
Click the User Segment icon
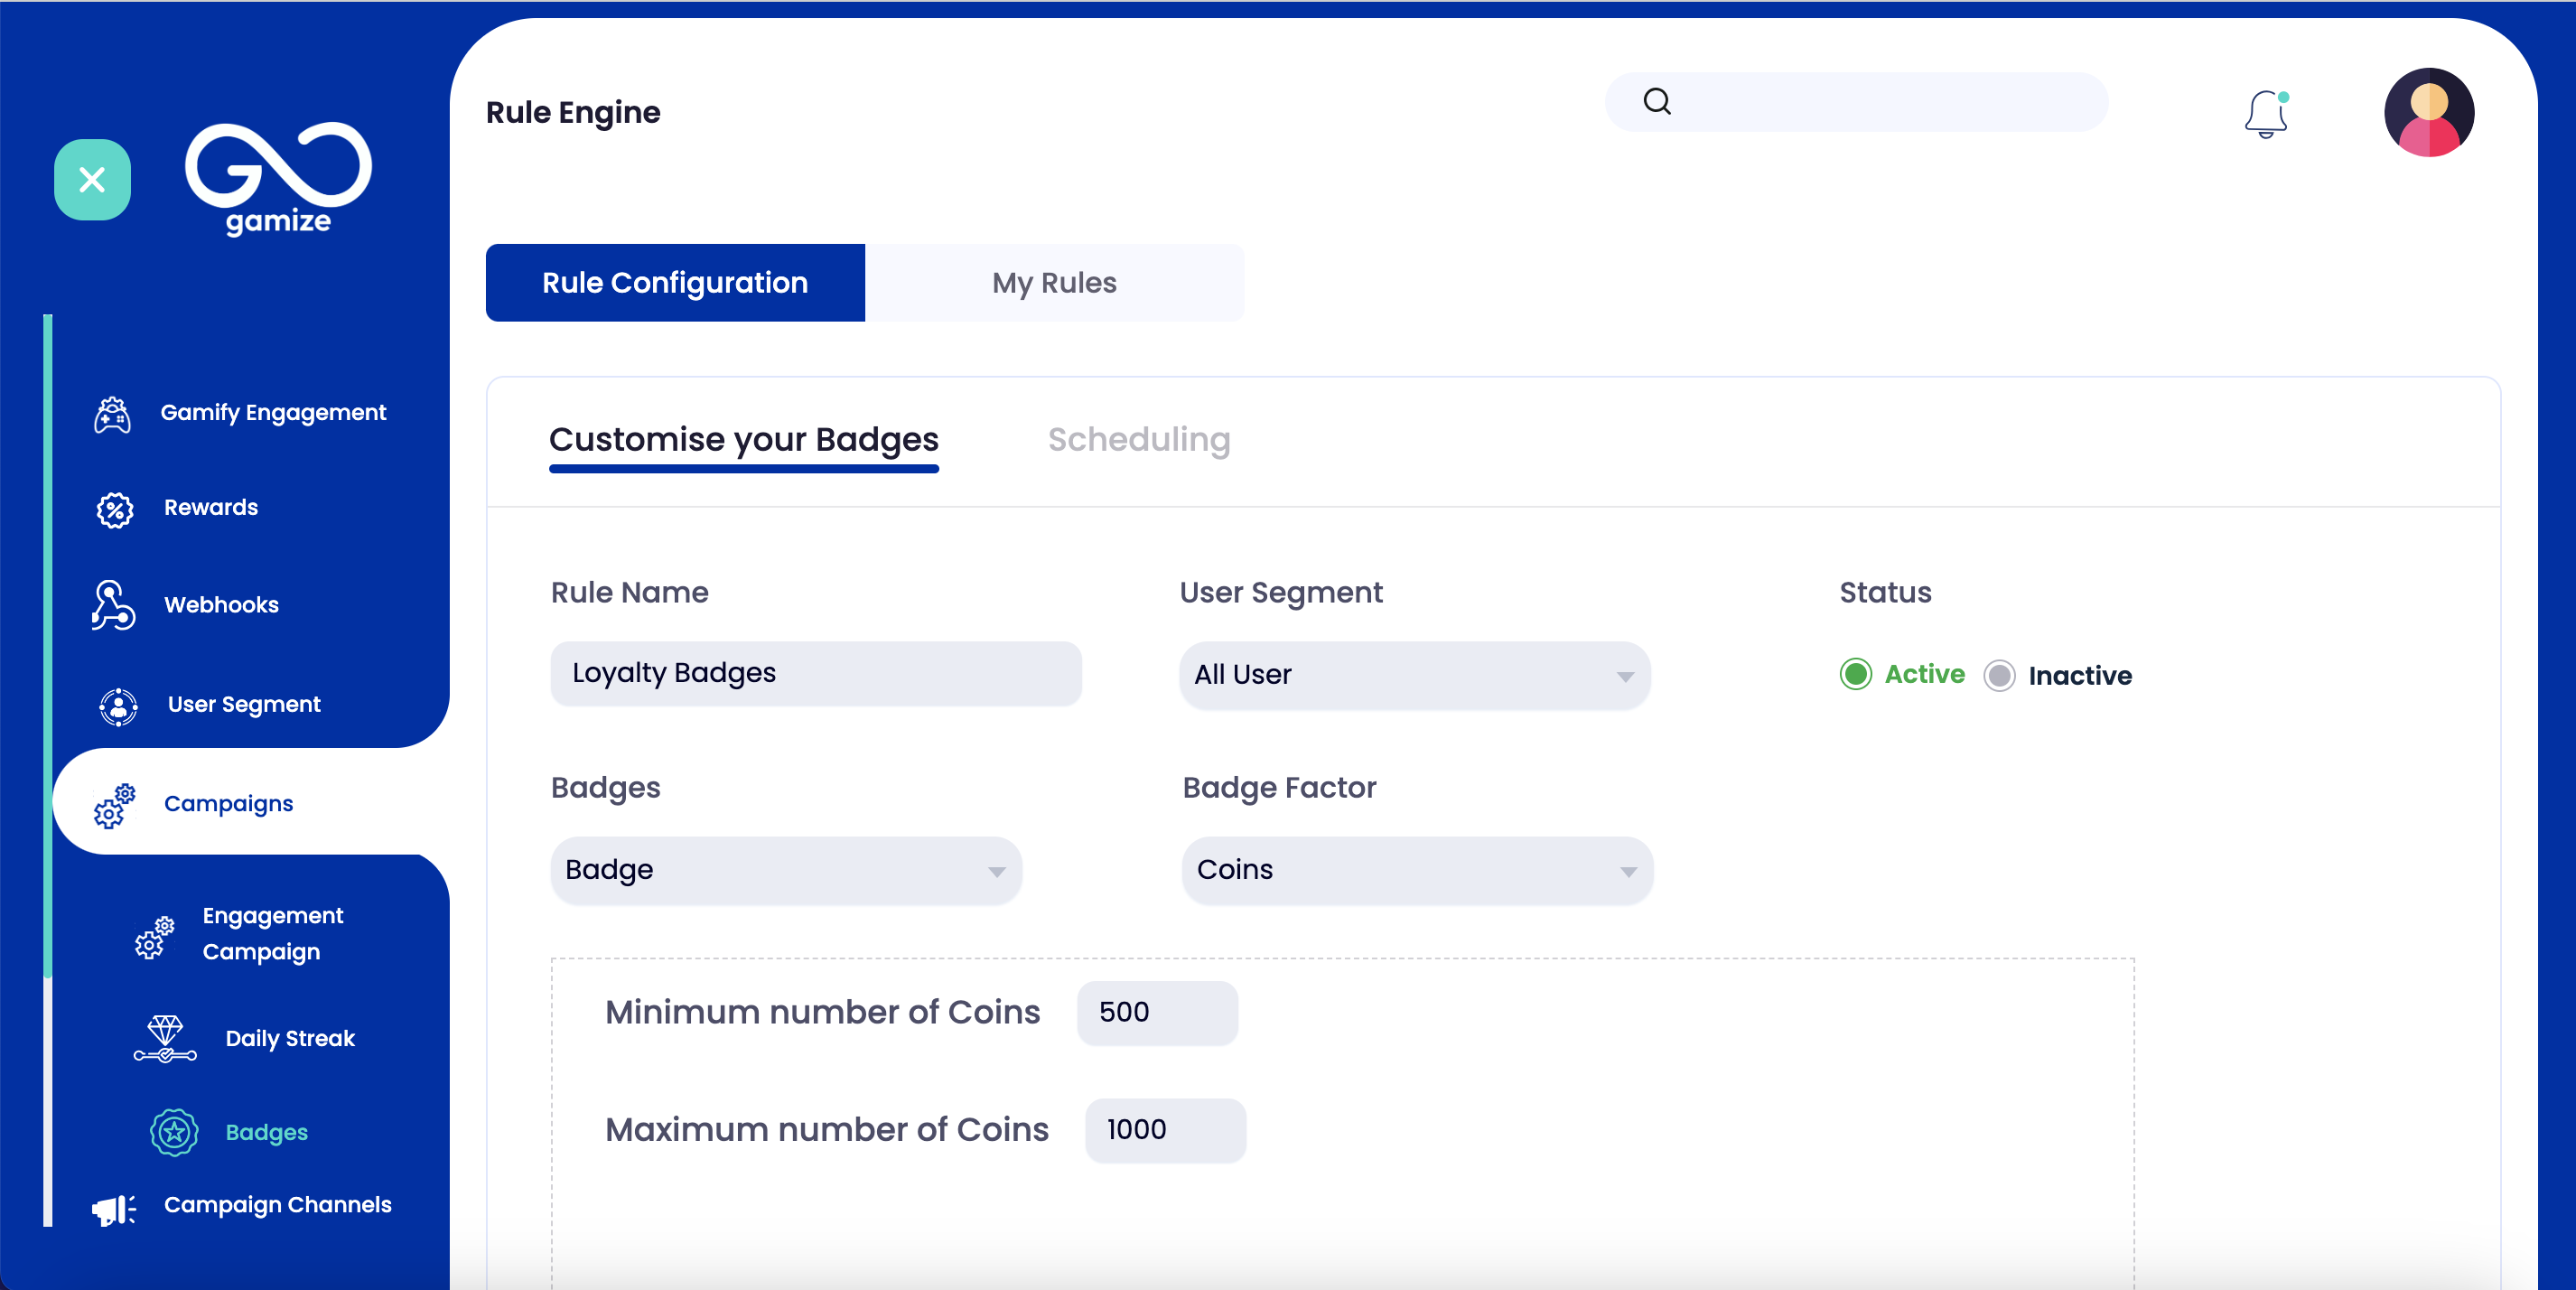pos(118,706)
